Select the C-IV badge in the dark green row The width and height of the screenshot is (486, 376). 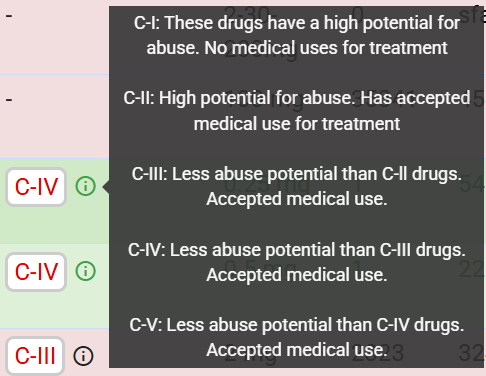pyautogui.click(x=36, y=187)
